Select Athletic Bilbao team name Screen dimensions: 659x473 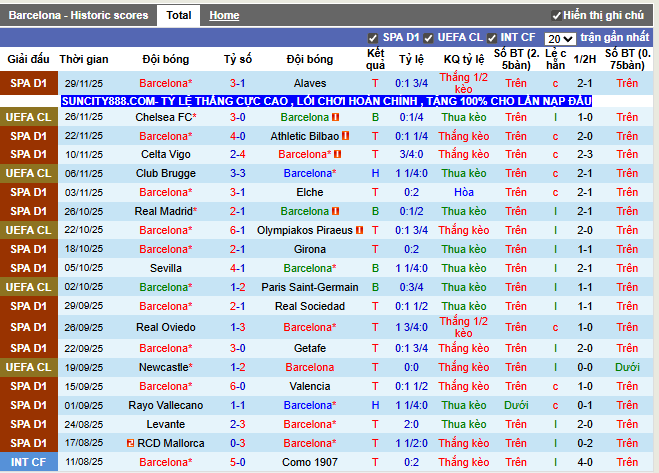[x=305, y=136]
